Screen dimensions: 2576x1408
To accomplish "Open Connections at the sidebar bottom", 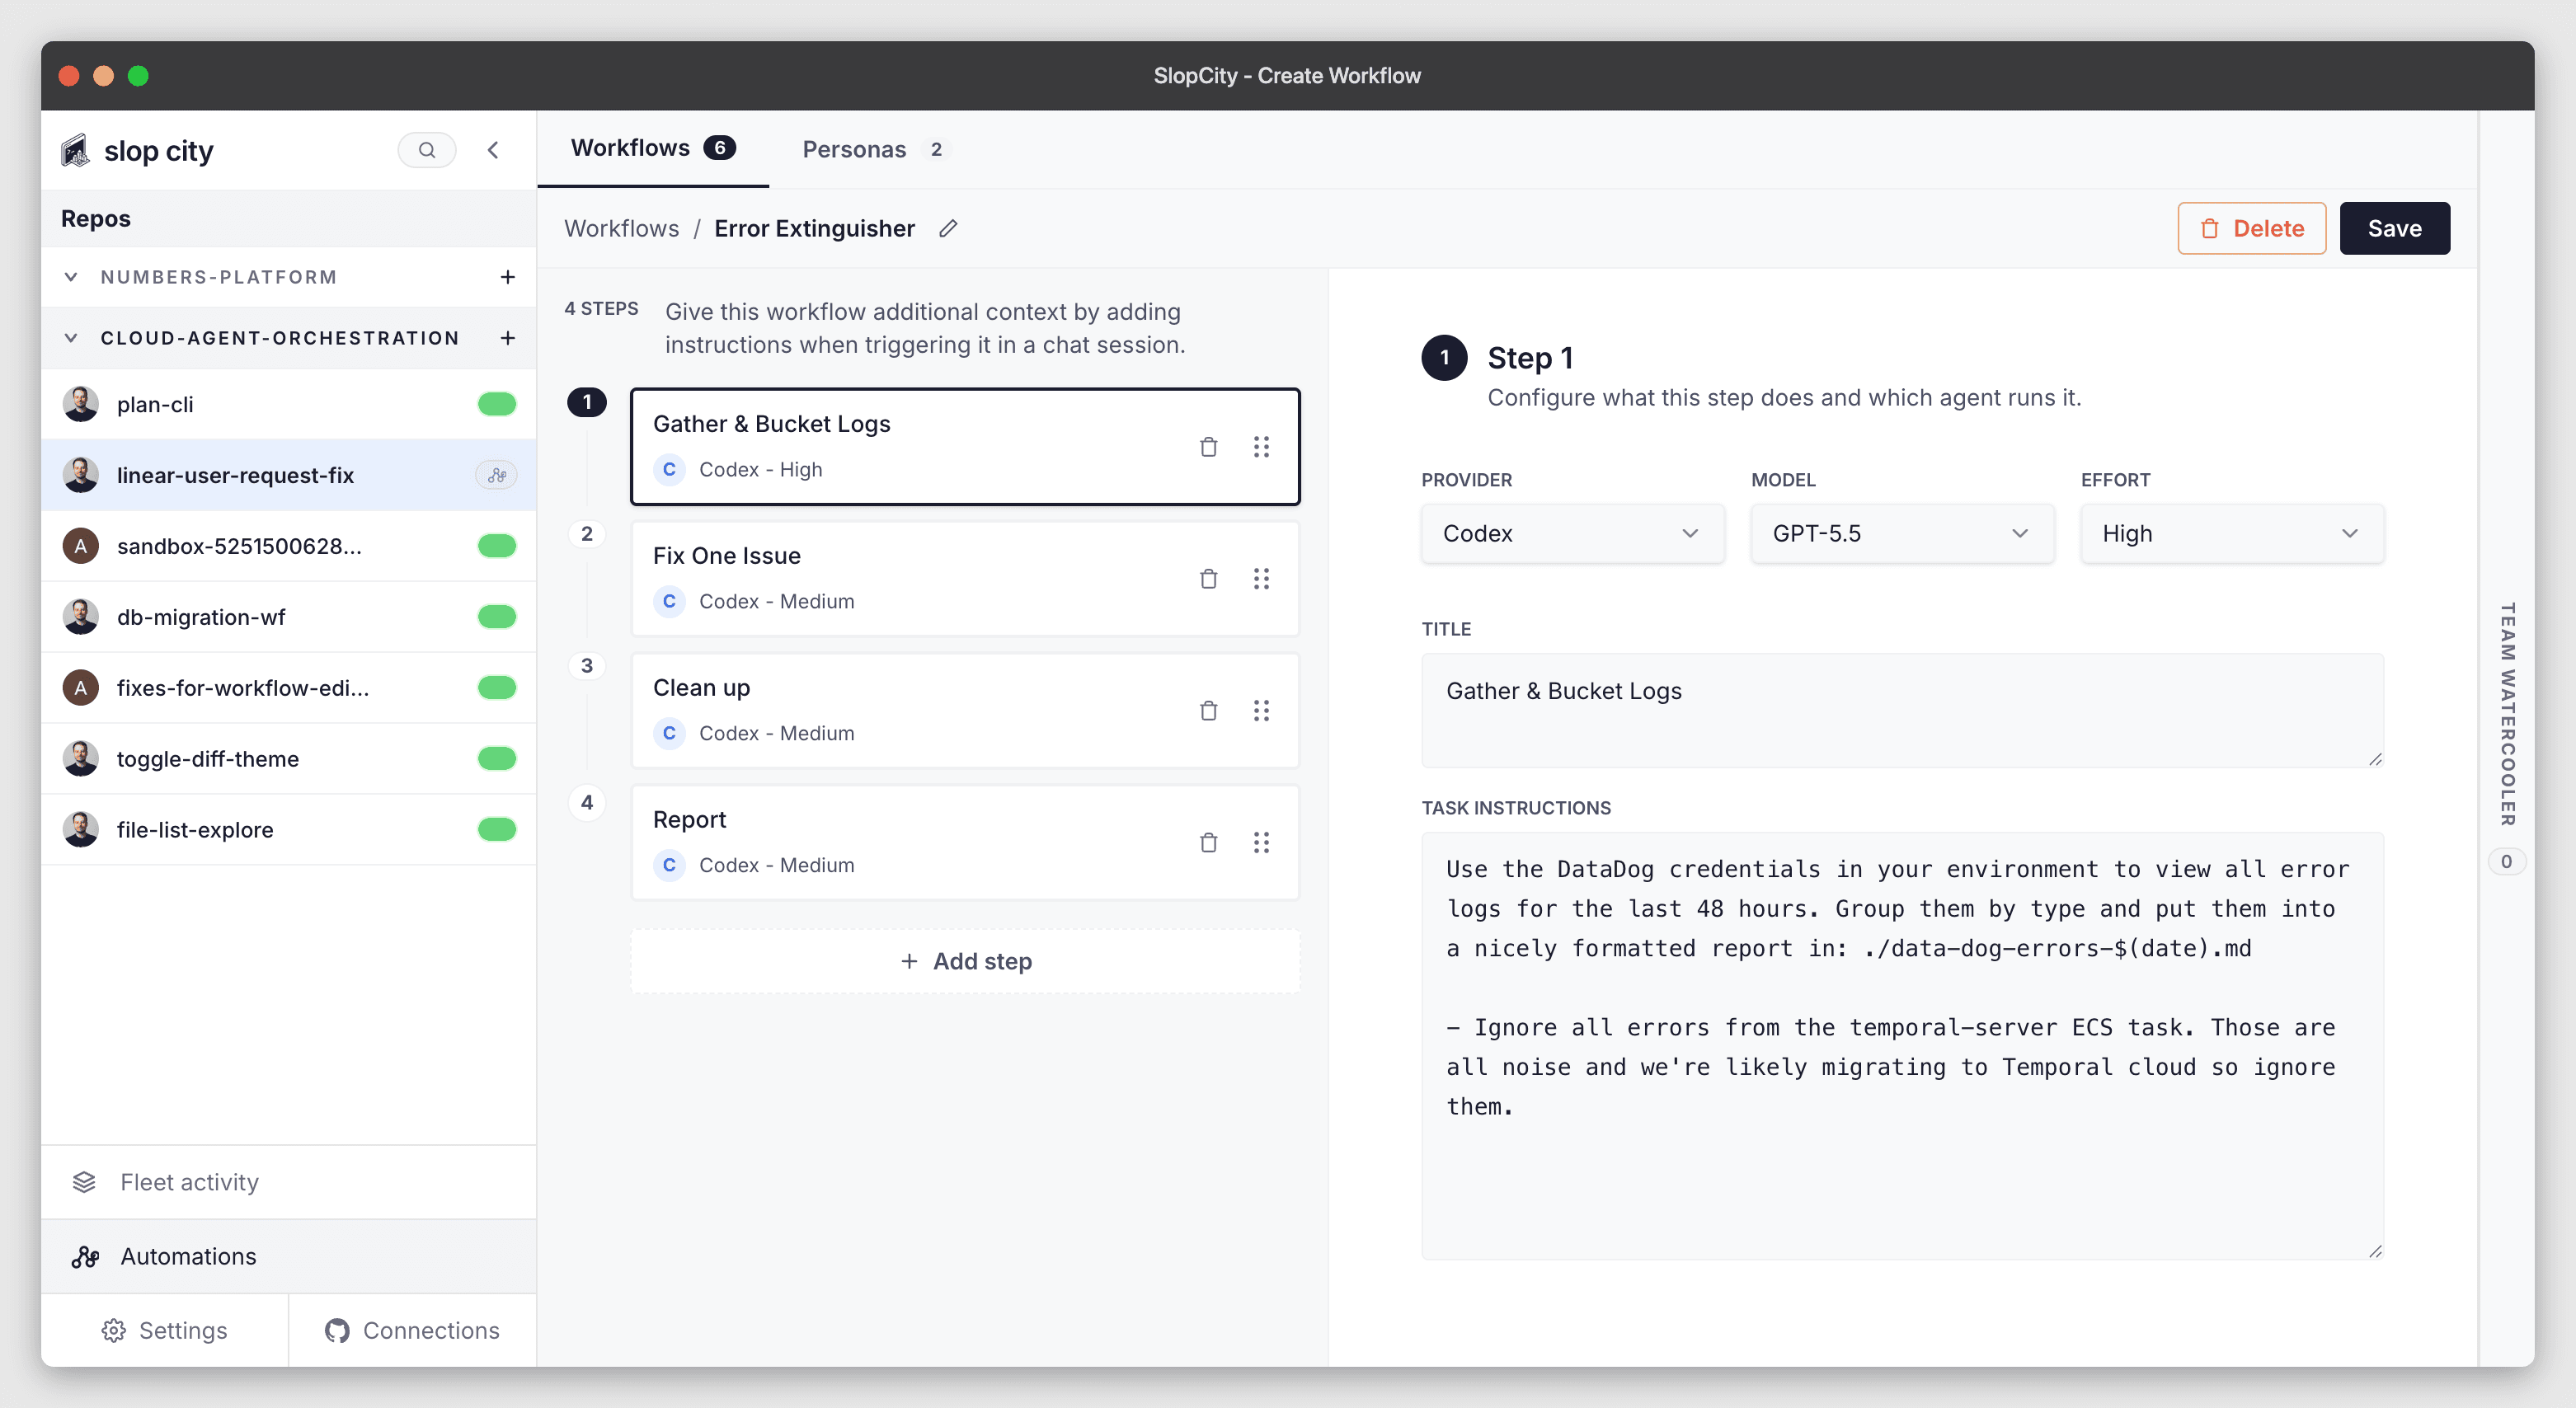I will (413, 1330).
